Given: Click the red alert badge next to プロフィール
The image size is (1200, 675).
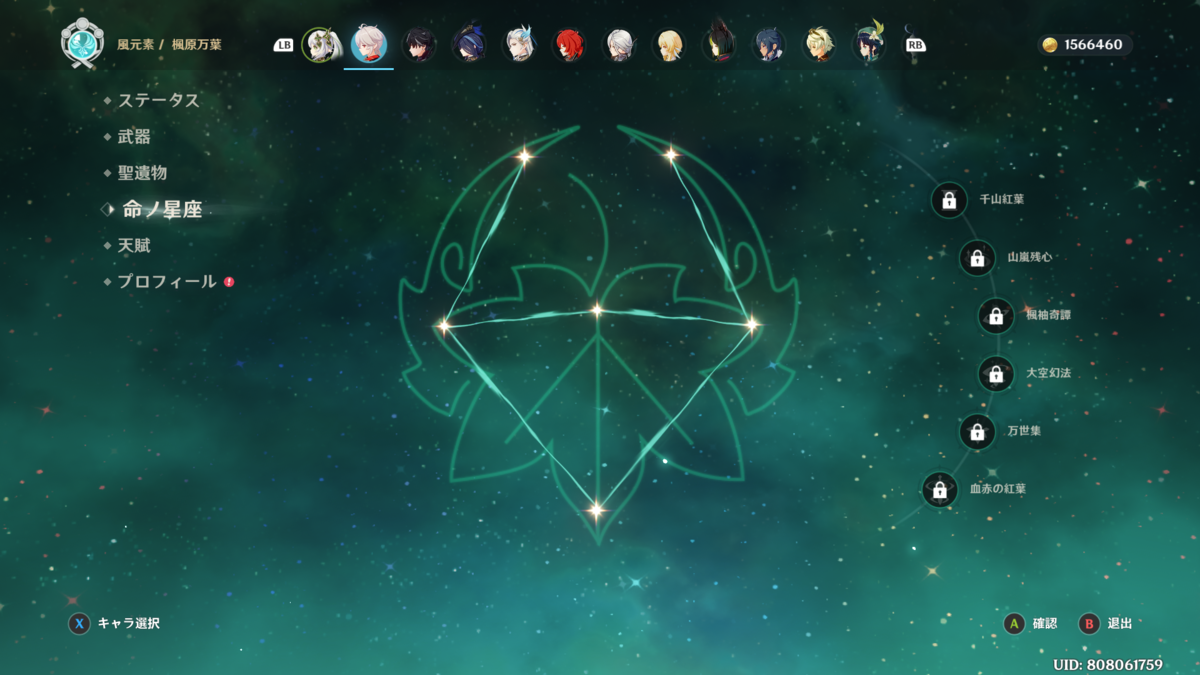Looking at the screenshot, I should coord(229,282).
